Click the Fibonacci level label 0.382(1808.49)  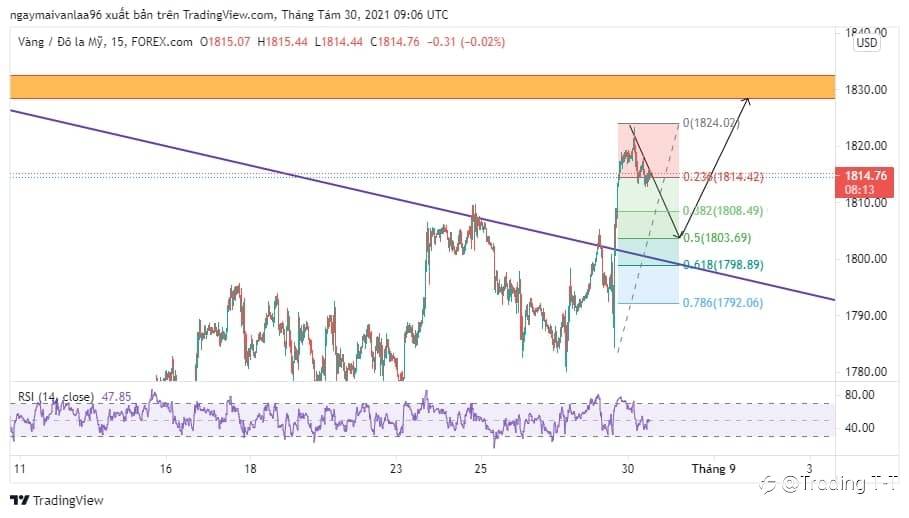pos(723,211)
